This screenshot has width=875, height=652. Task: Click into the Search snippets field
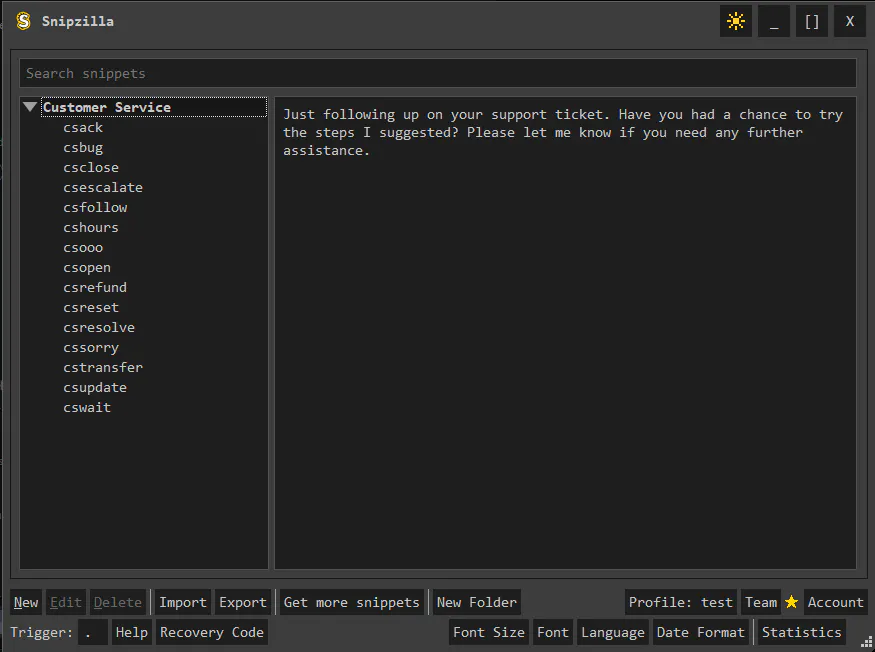pos(438,73)
